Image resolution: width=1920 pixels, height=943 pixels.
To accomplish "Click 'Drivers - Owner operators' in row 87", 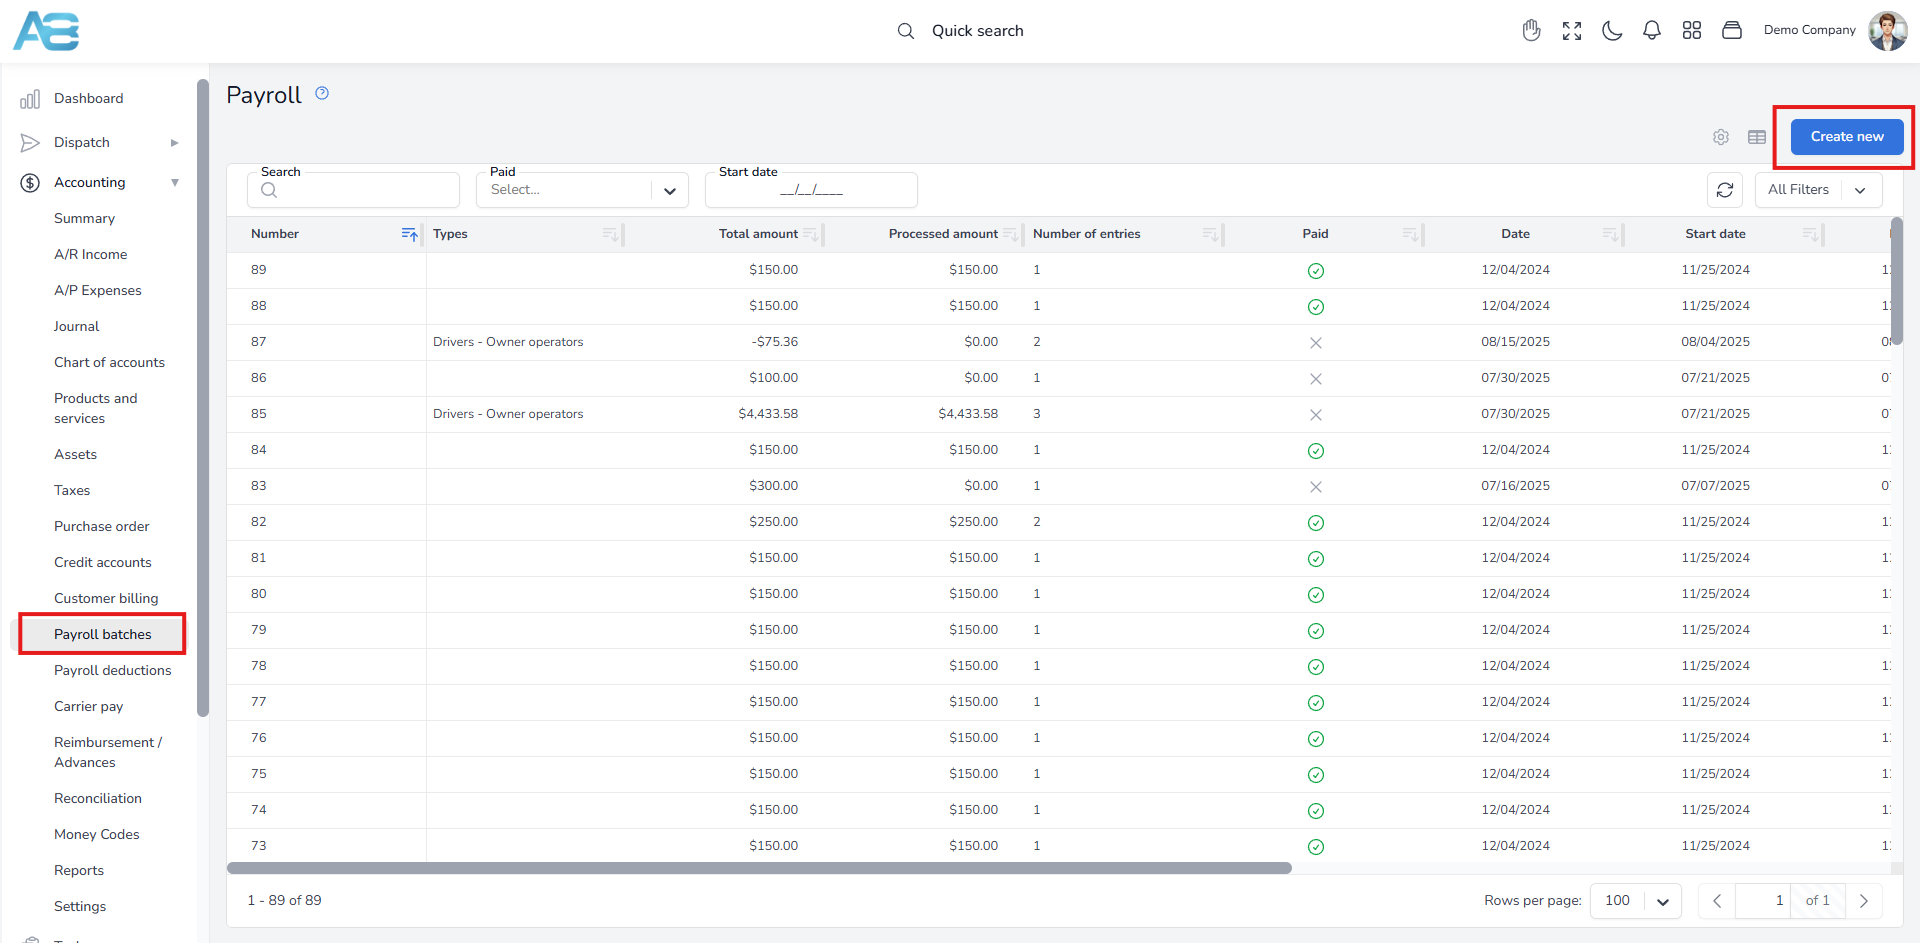I will coord(508,343).
